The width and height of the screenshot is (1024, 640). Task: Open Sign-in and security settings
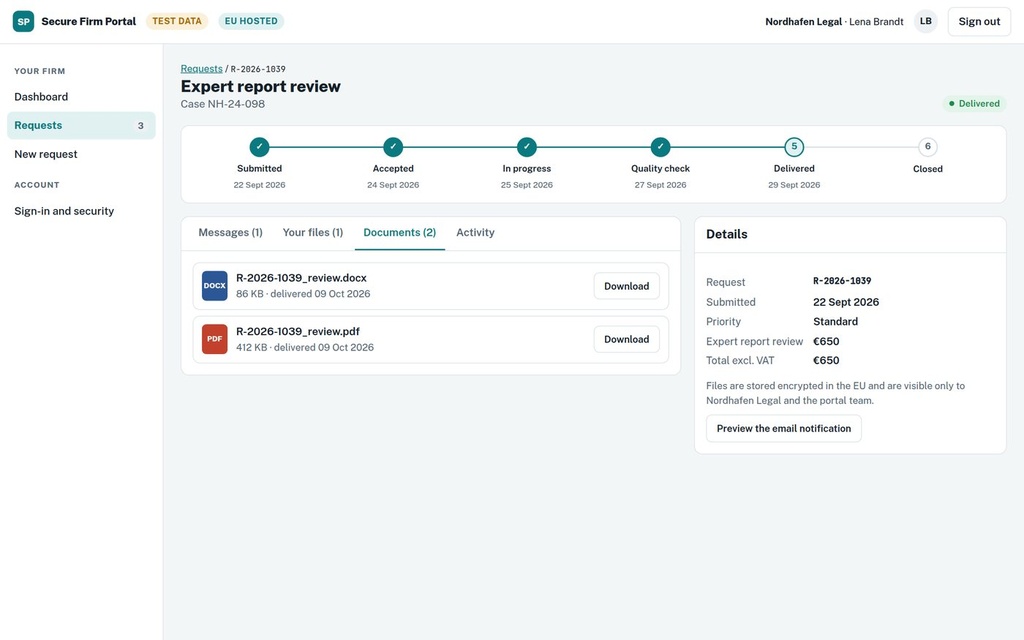pos(81,211)
